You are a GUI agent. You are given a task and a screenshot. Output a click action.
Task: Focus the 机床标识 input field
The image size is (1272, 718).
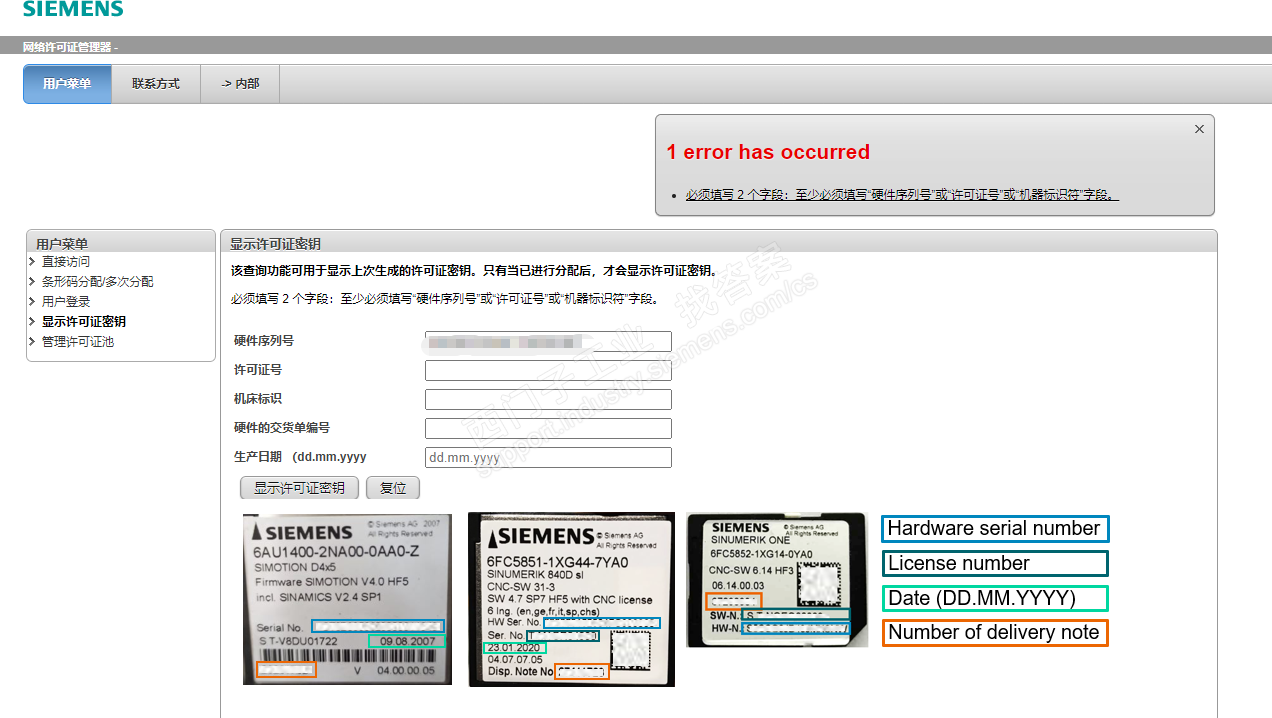[x=548, y=400]
